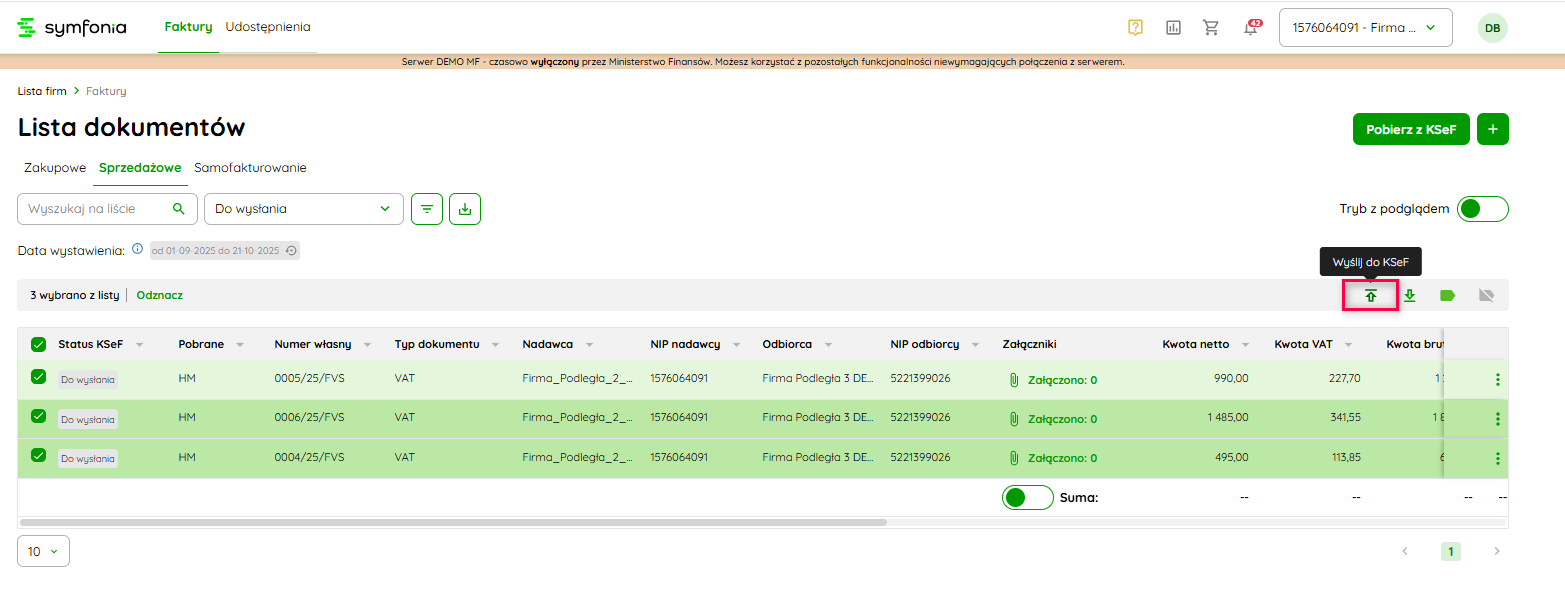Image resolution: width=1565 pixels, height=601 pixels.
Task: Click the export download button beside filters
Action: click(465, 209)
